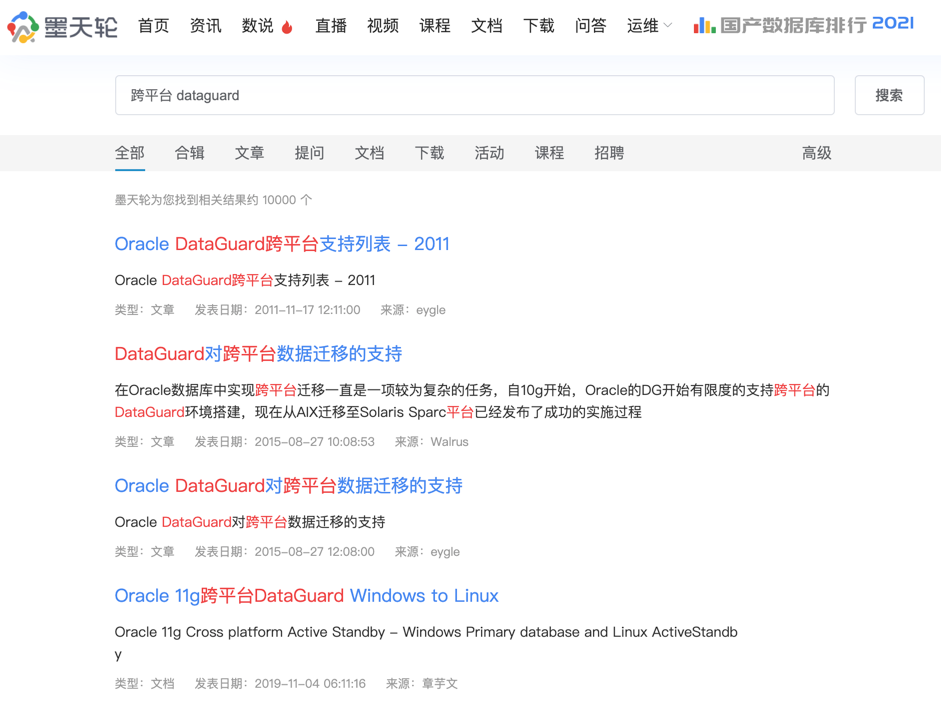
Task: Click the date 2011-11-17 12:11:00
Action: click(307, 310)
